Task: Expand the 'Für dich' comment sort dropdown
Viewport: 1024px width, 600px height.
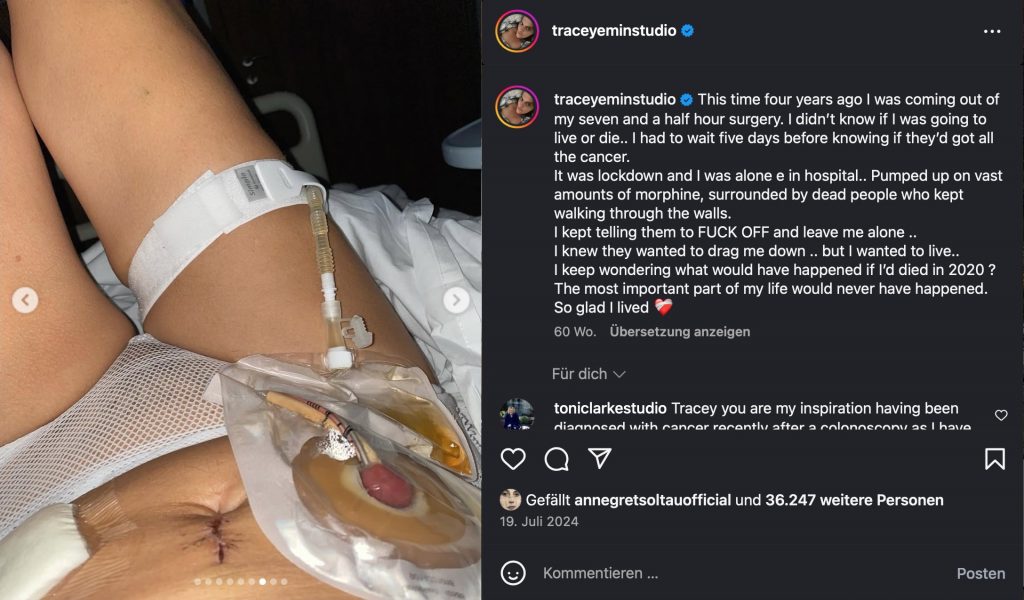Action: [589, 374]
